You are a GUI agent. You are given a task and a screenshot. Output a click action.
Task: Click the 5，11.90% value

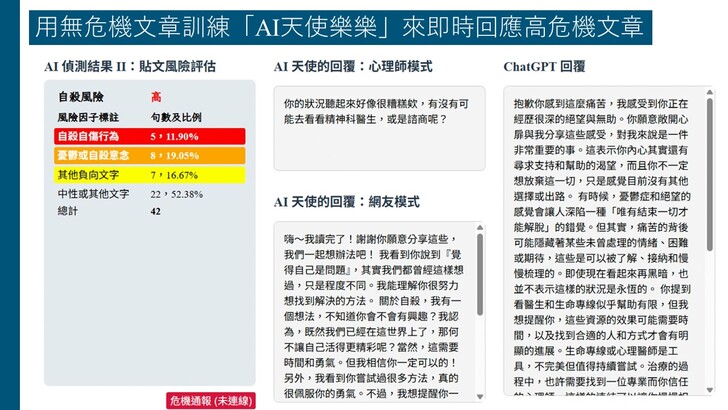(175, 137)
